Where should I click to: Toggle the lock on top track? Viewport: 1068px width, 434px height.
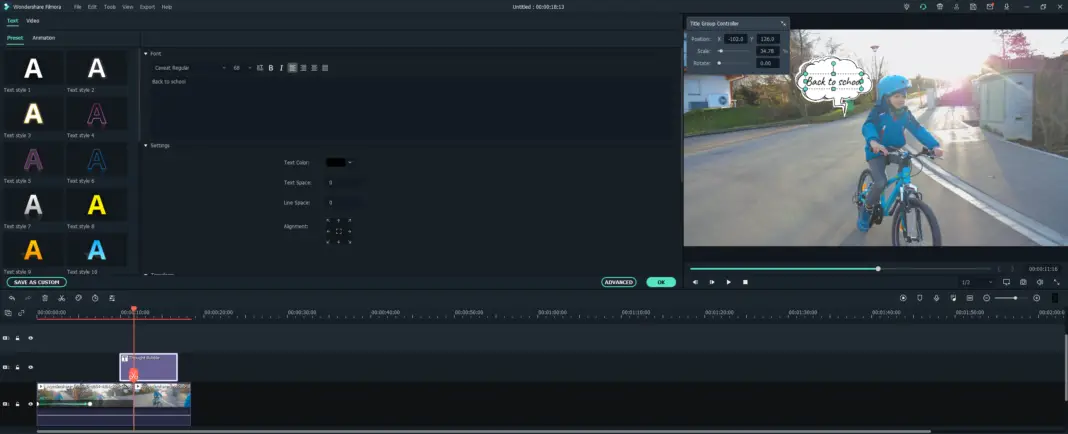(x=18, y=338)
